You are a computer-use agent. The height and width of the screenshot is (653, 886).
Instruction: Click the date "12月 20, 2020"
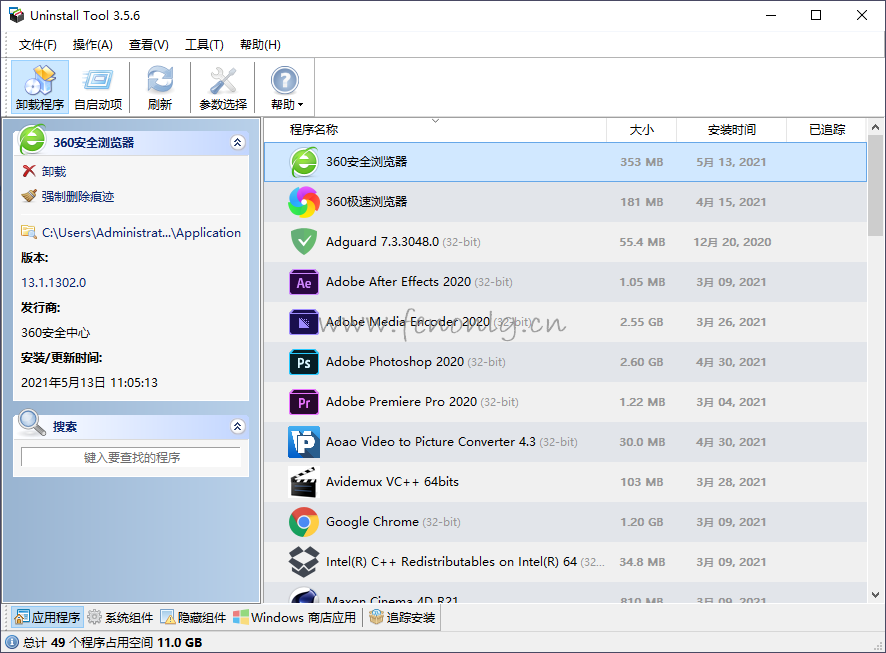(x=732, y=242)
